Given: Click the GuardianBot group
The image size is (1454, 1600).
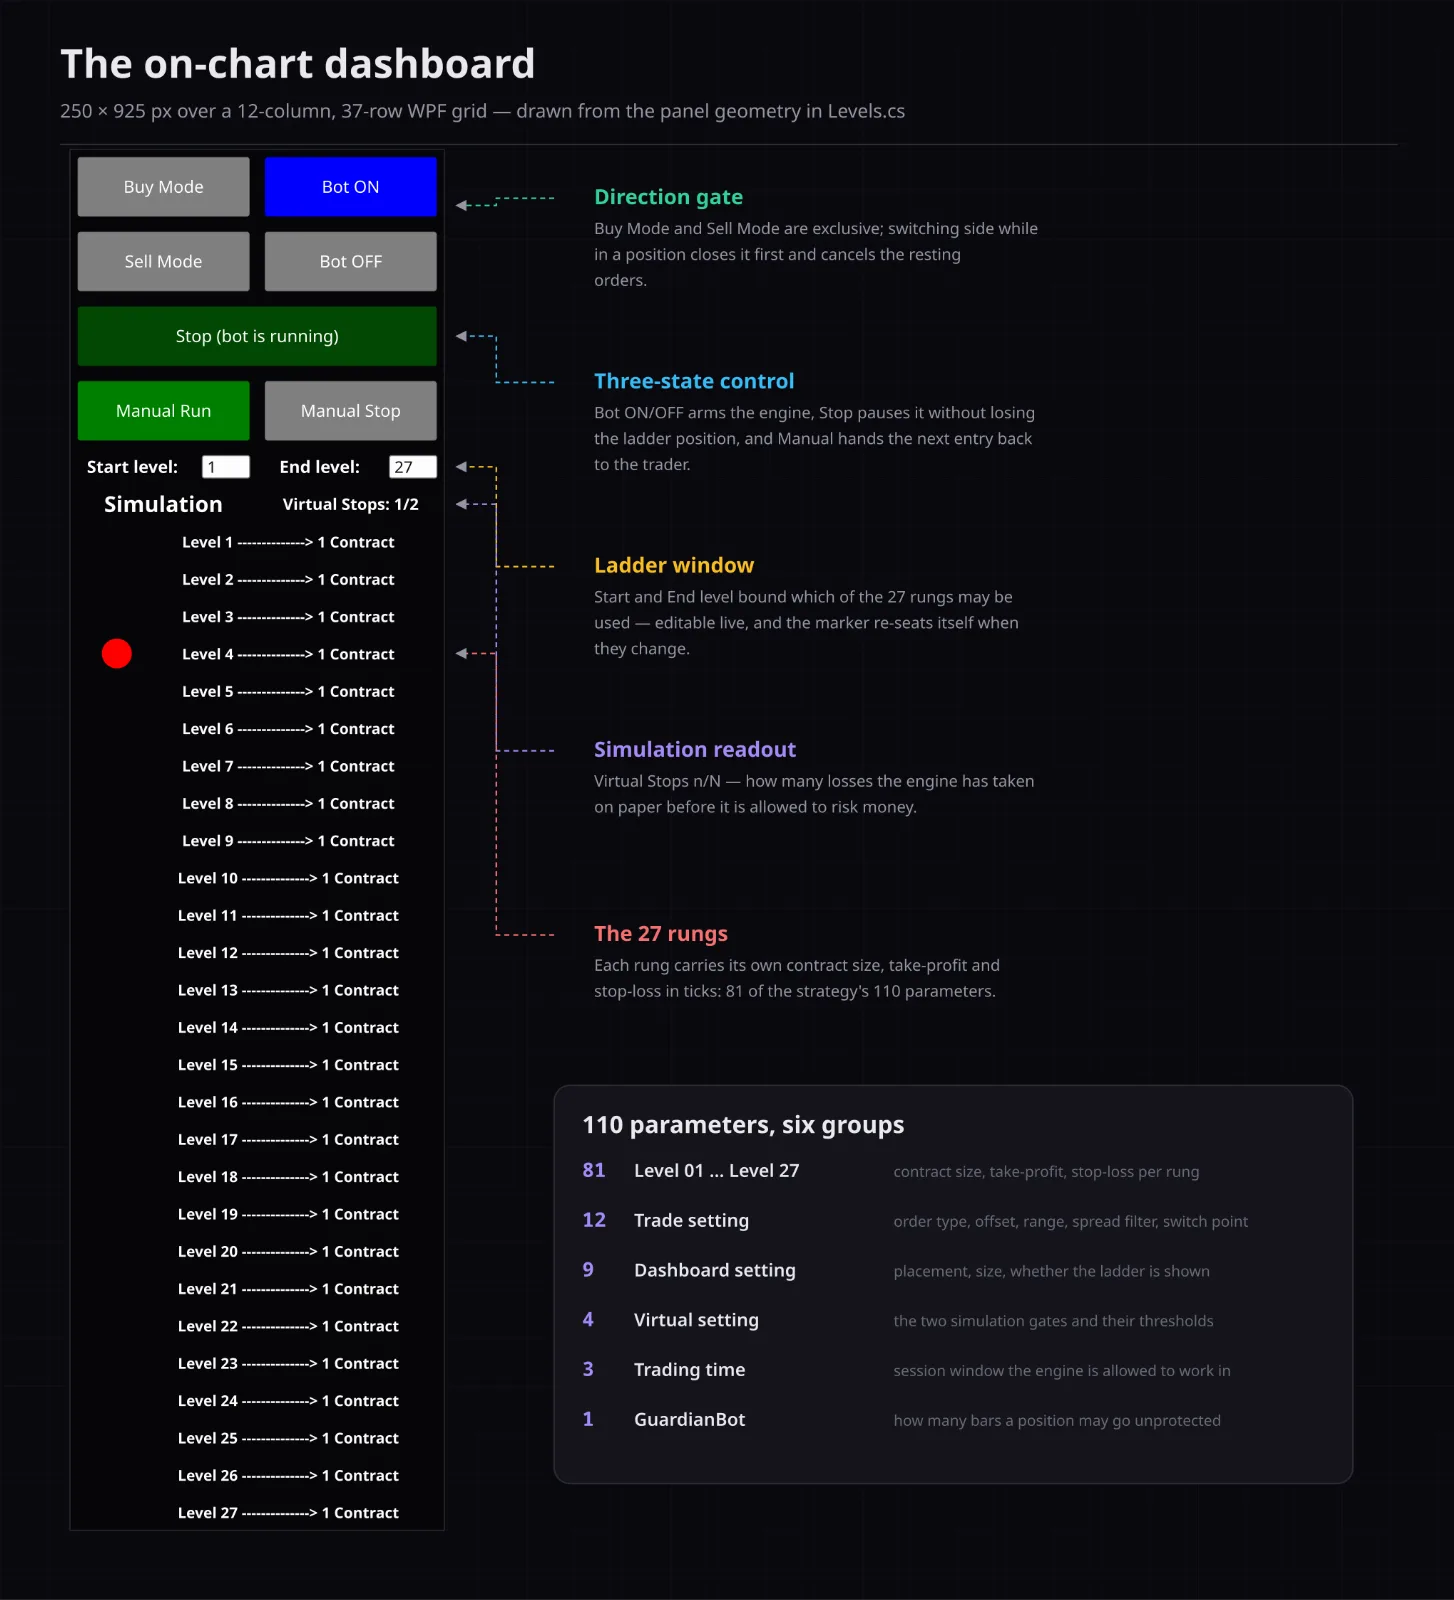Looking at the screenshot, I should click(690, 1420).
